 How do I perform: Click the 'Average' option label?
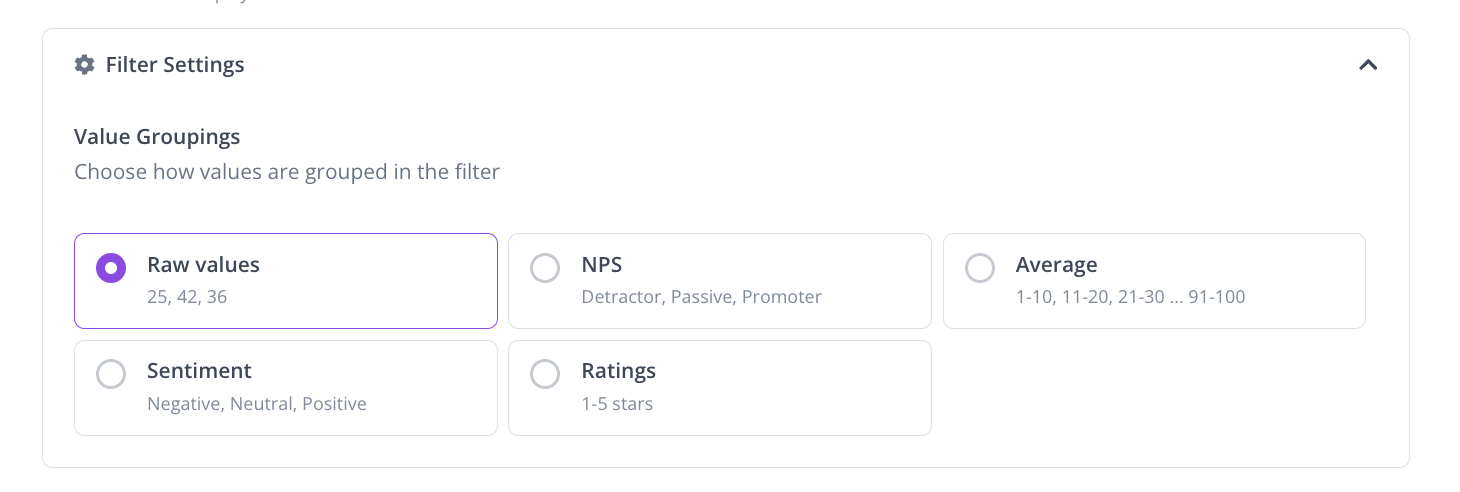tap(1056, 265)
